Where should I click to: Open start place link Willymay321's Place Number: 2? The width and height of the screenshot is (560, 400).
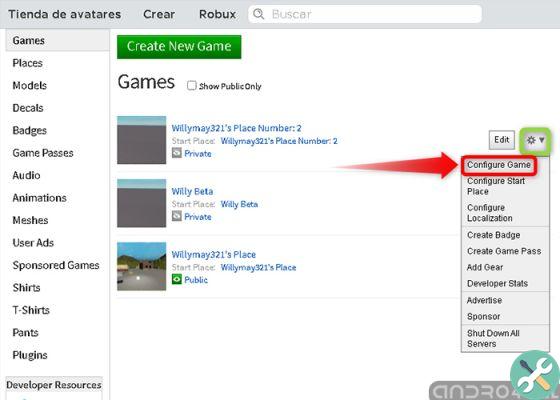coord(279,141)
